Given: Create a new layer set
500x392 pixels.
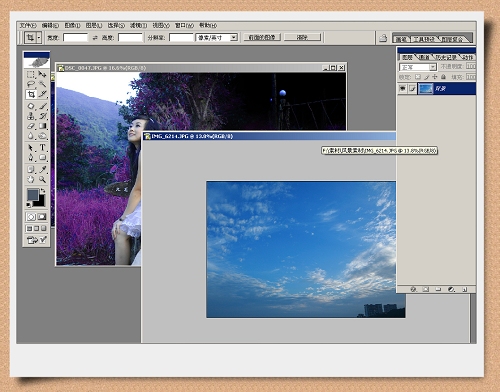Looking at the screenshot, I should 438,289.
